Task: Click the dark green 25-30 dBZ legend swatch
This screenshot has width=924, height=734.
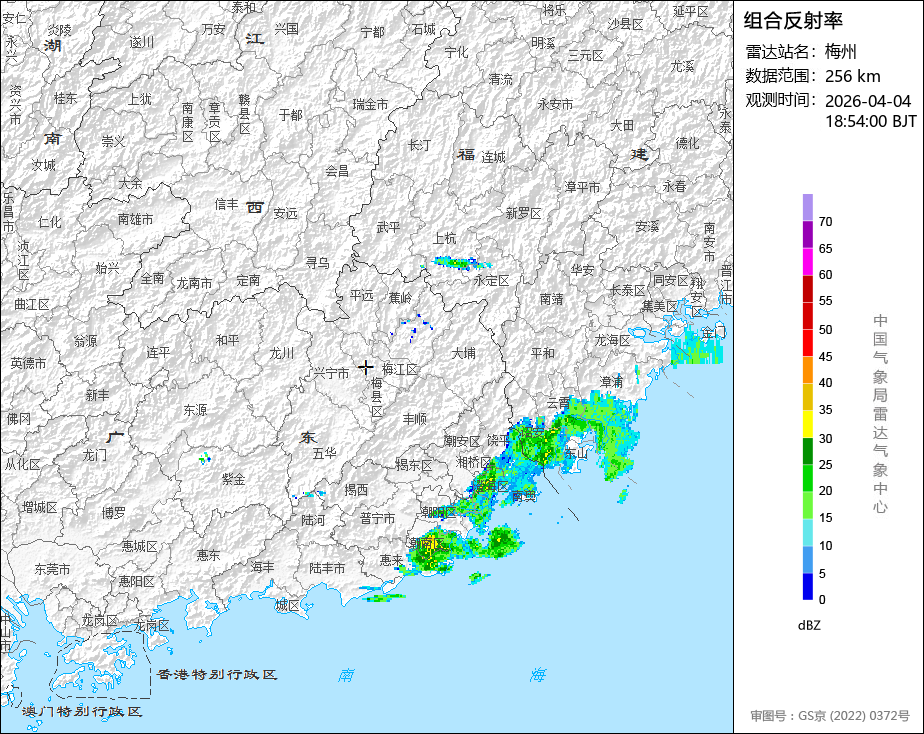Action: 807,451
